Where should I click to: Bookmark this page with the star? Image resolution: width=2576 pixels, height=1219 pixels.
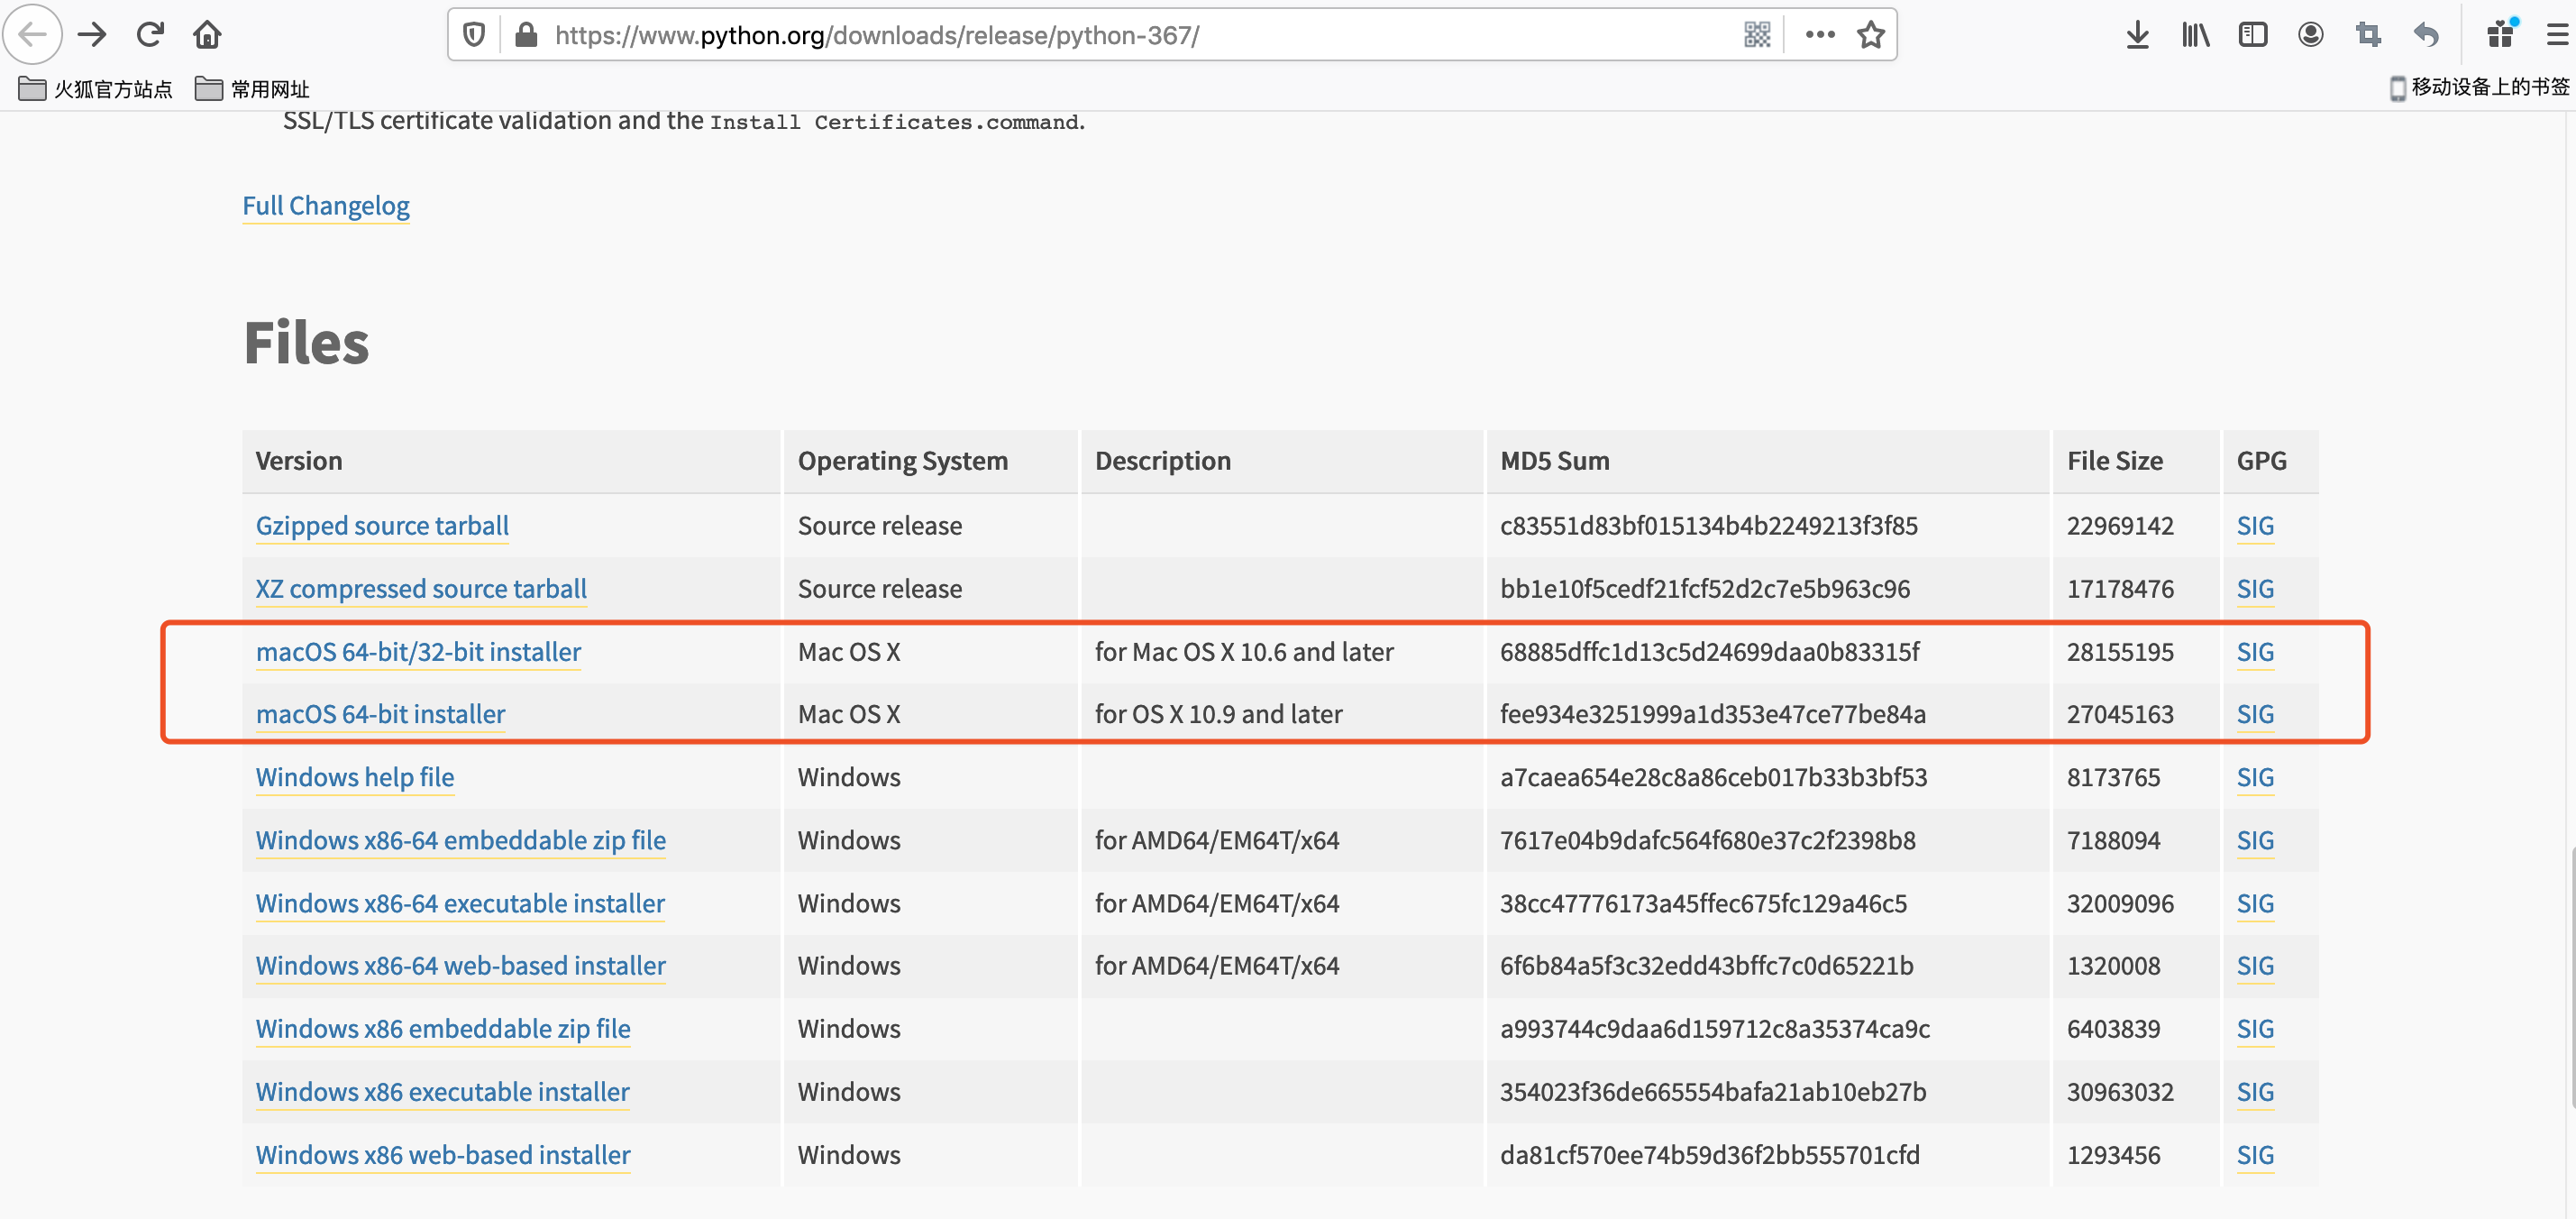click(1870, 35)
